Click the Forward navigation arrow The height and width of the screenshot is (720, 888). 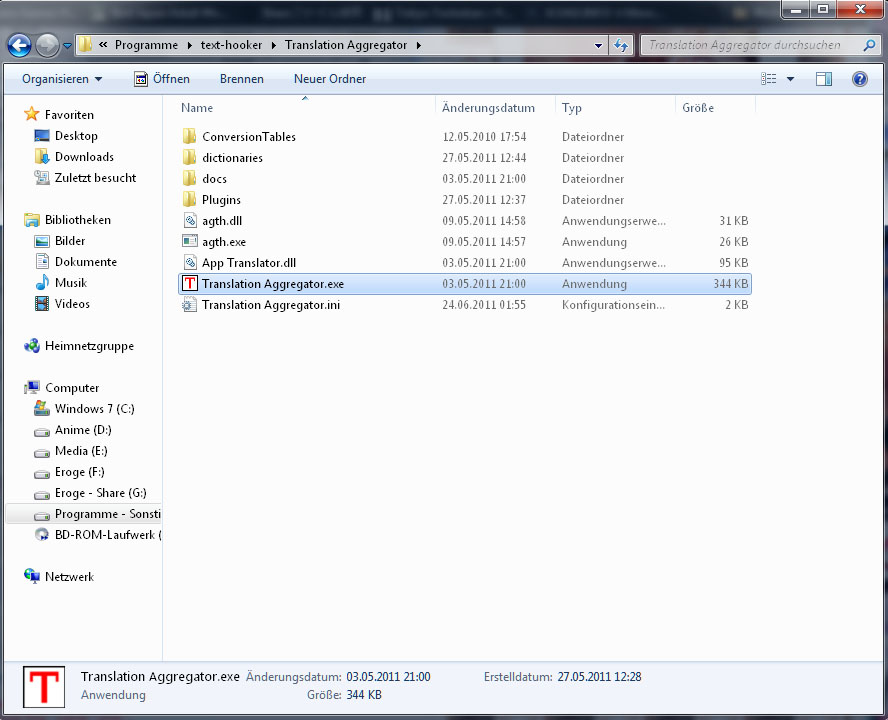[48, 45]
